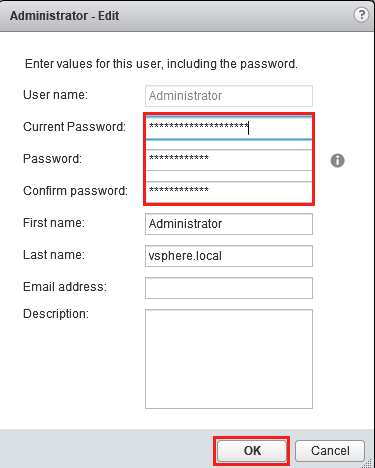Click the dialog resize grip handle
375x468 pixels.
[x=367, y=463]
